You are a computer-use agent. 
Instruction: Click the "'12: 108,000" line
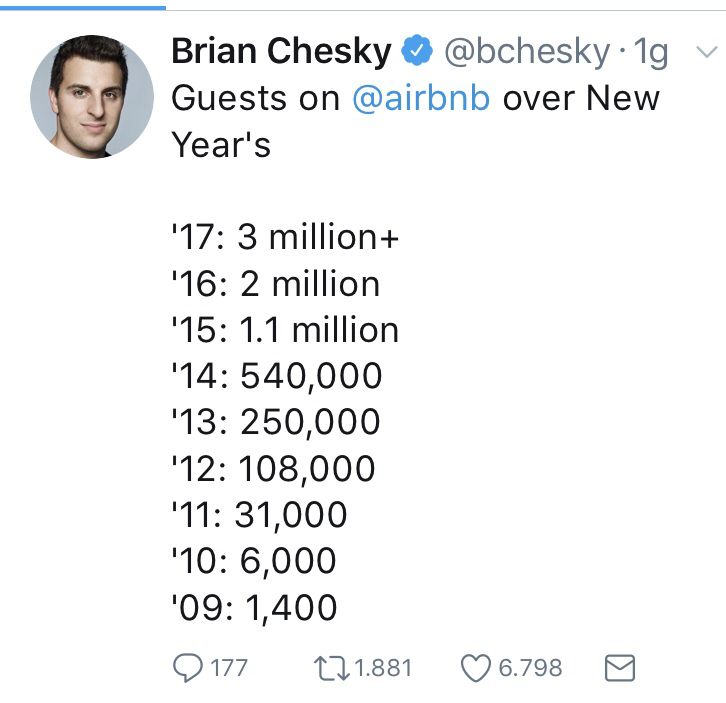click(273, 468)
